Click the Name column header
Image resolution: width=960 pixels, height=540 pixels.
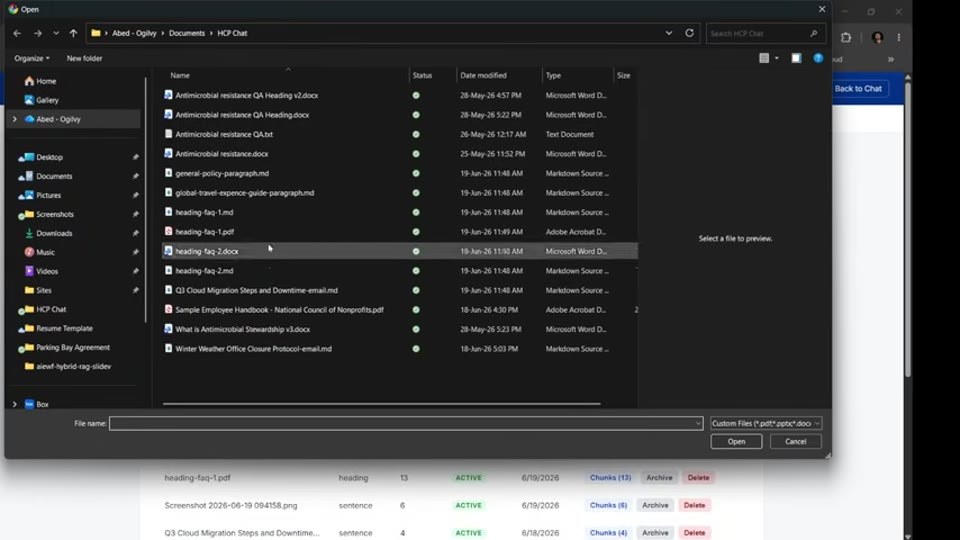[180, 75]
